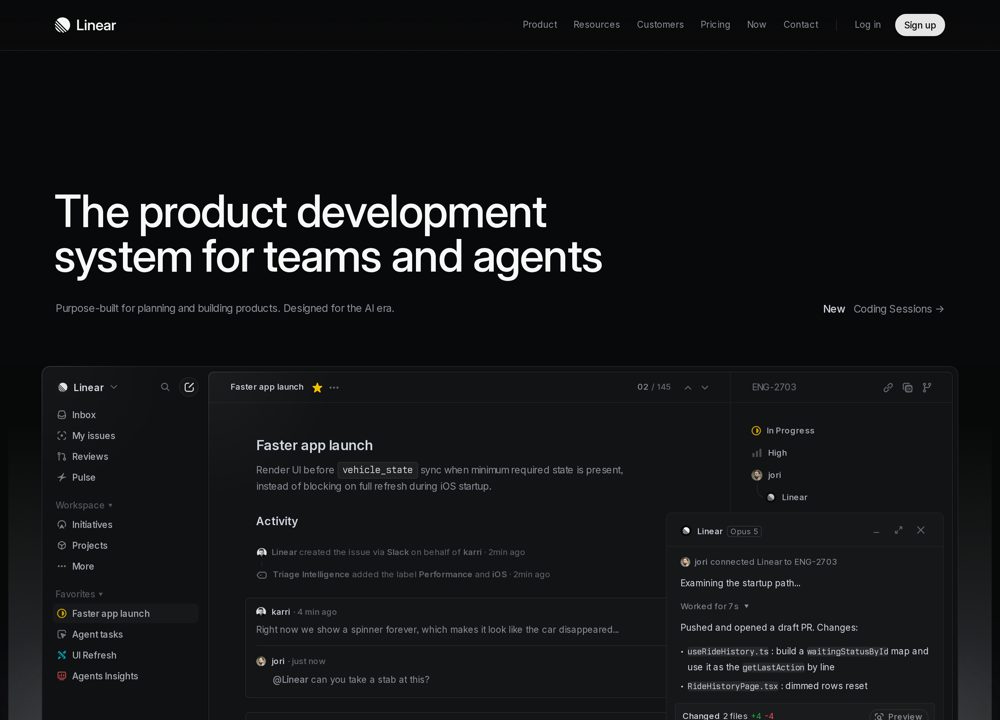Click the copy issue ID icon
The image size is (1000, 720).
point(908,388)
